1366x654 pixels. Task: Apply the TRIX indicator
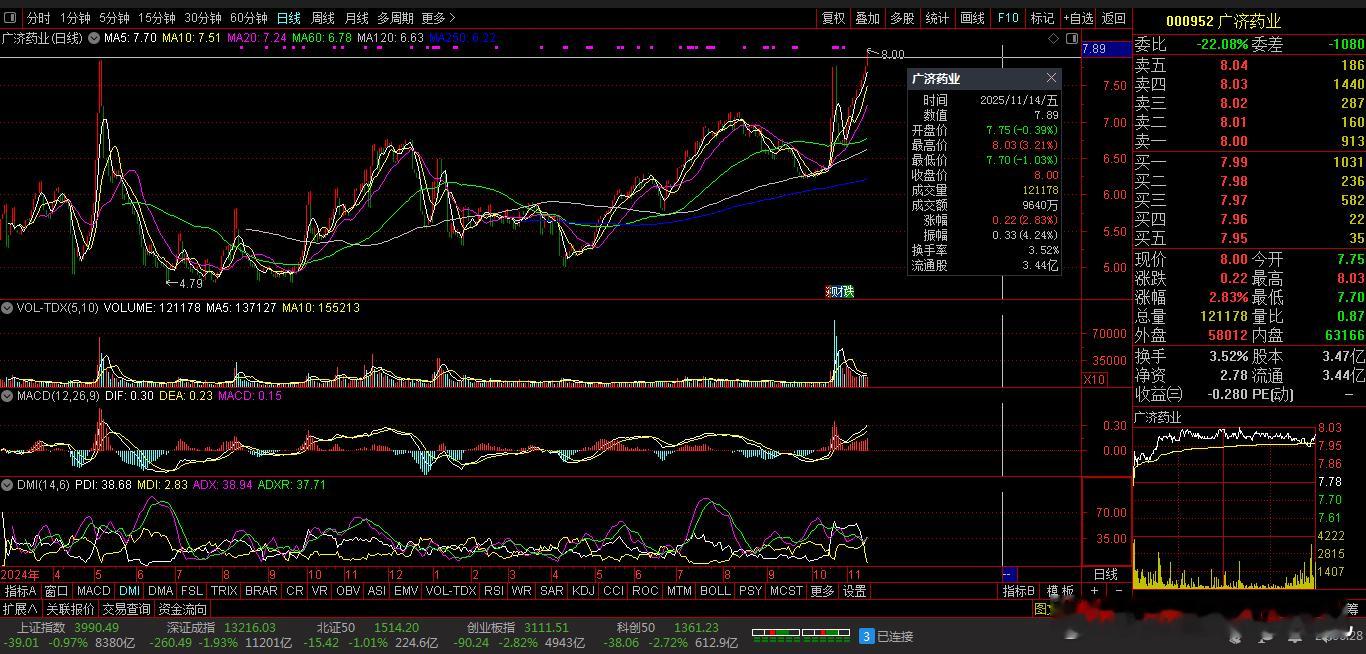pos(224,591)
